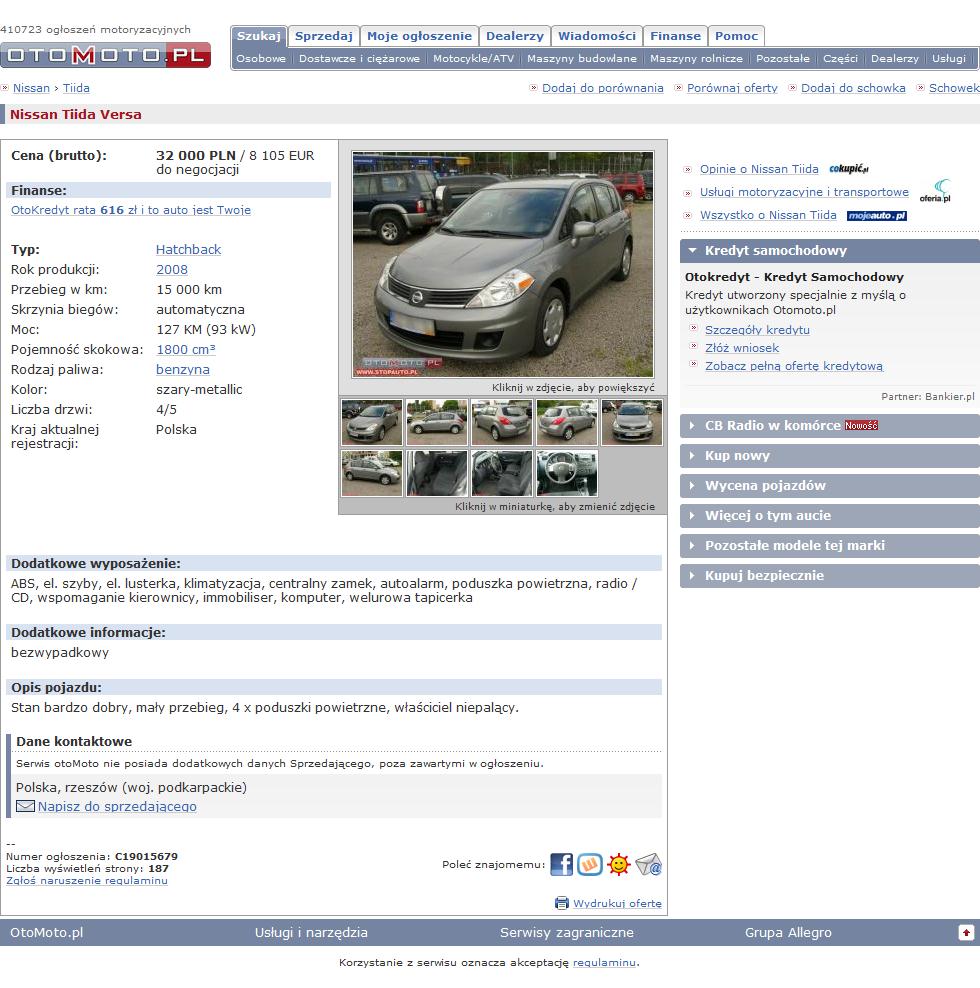Select the head-on front view thumbnail
This screenshot has width=980, height=988.
click(x=632, y=422)
